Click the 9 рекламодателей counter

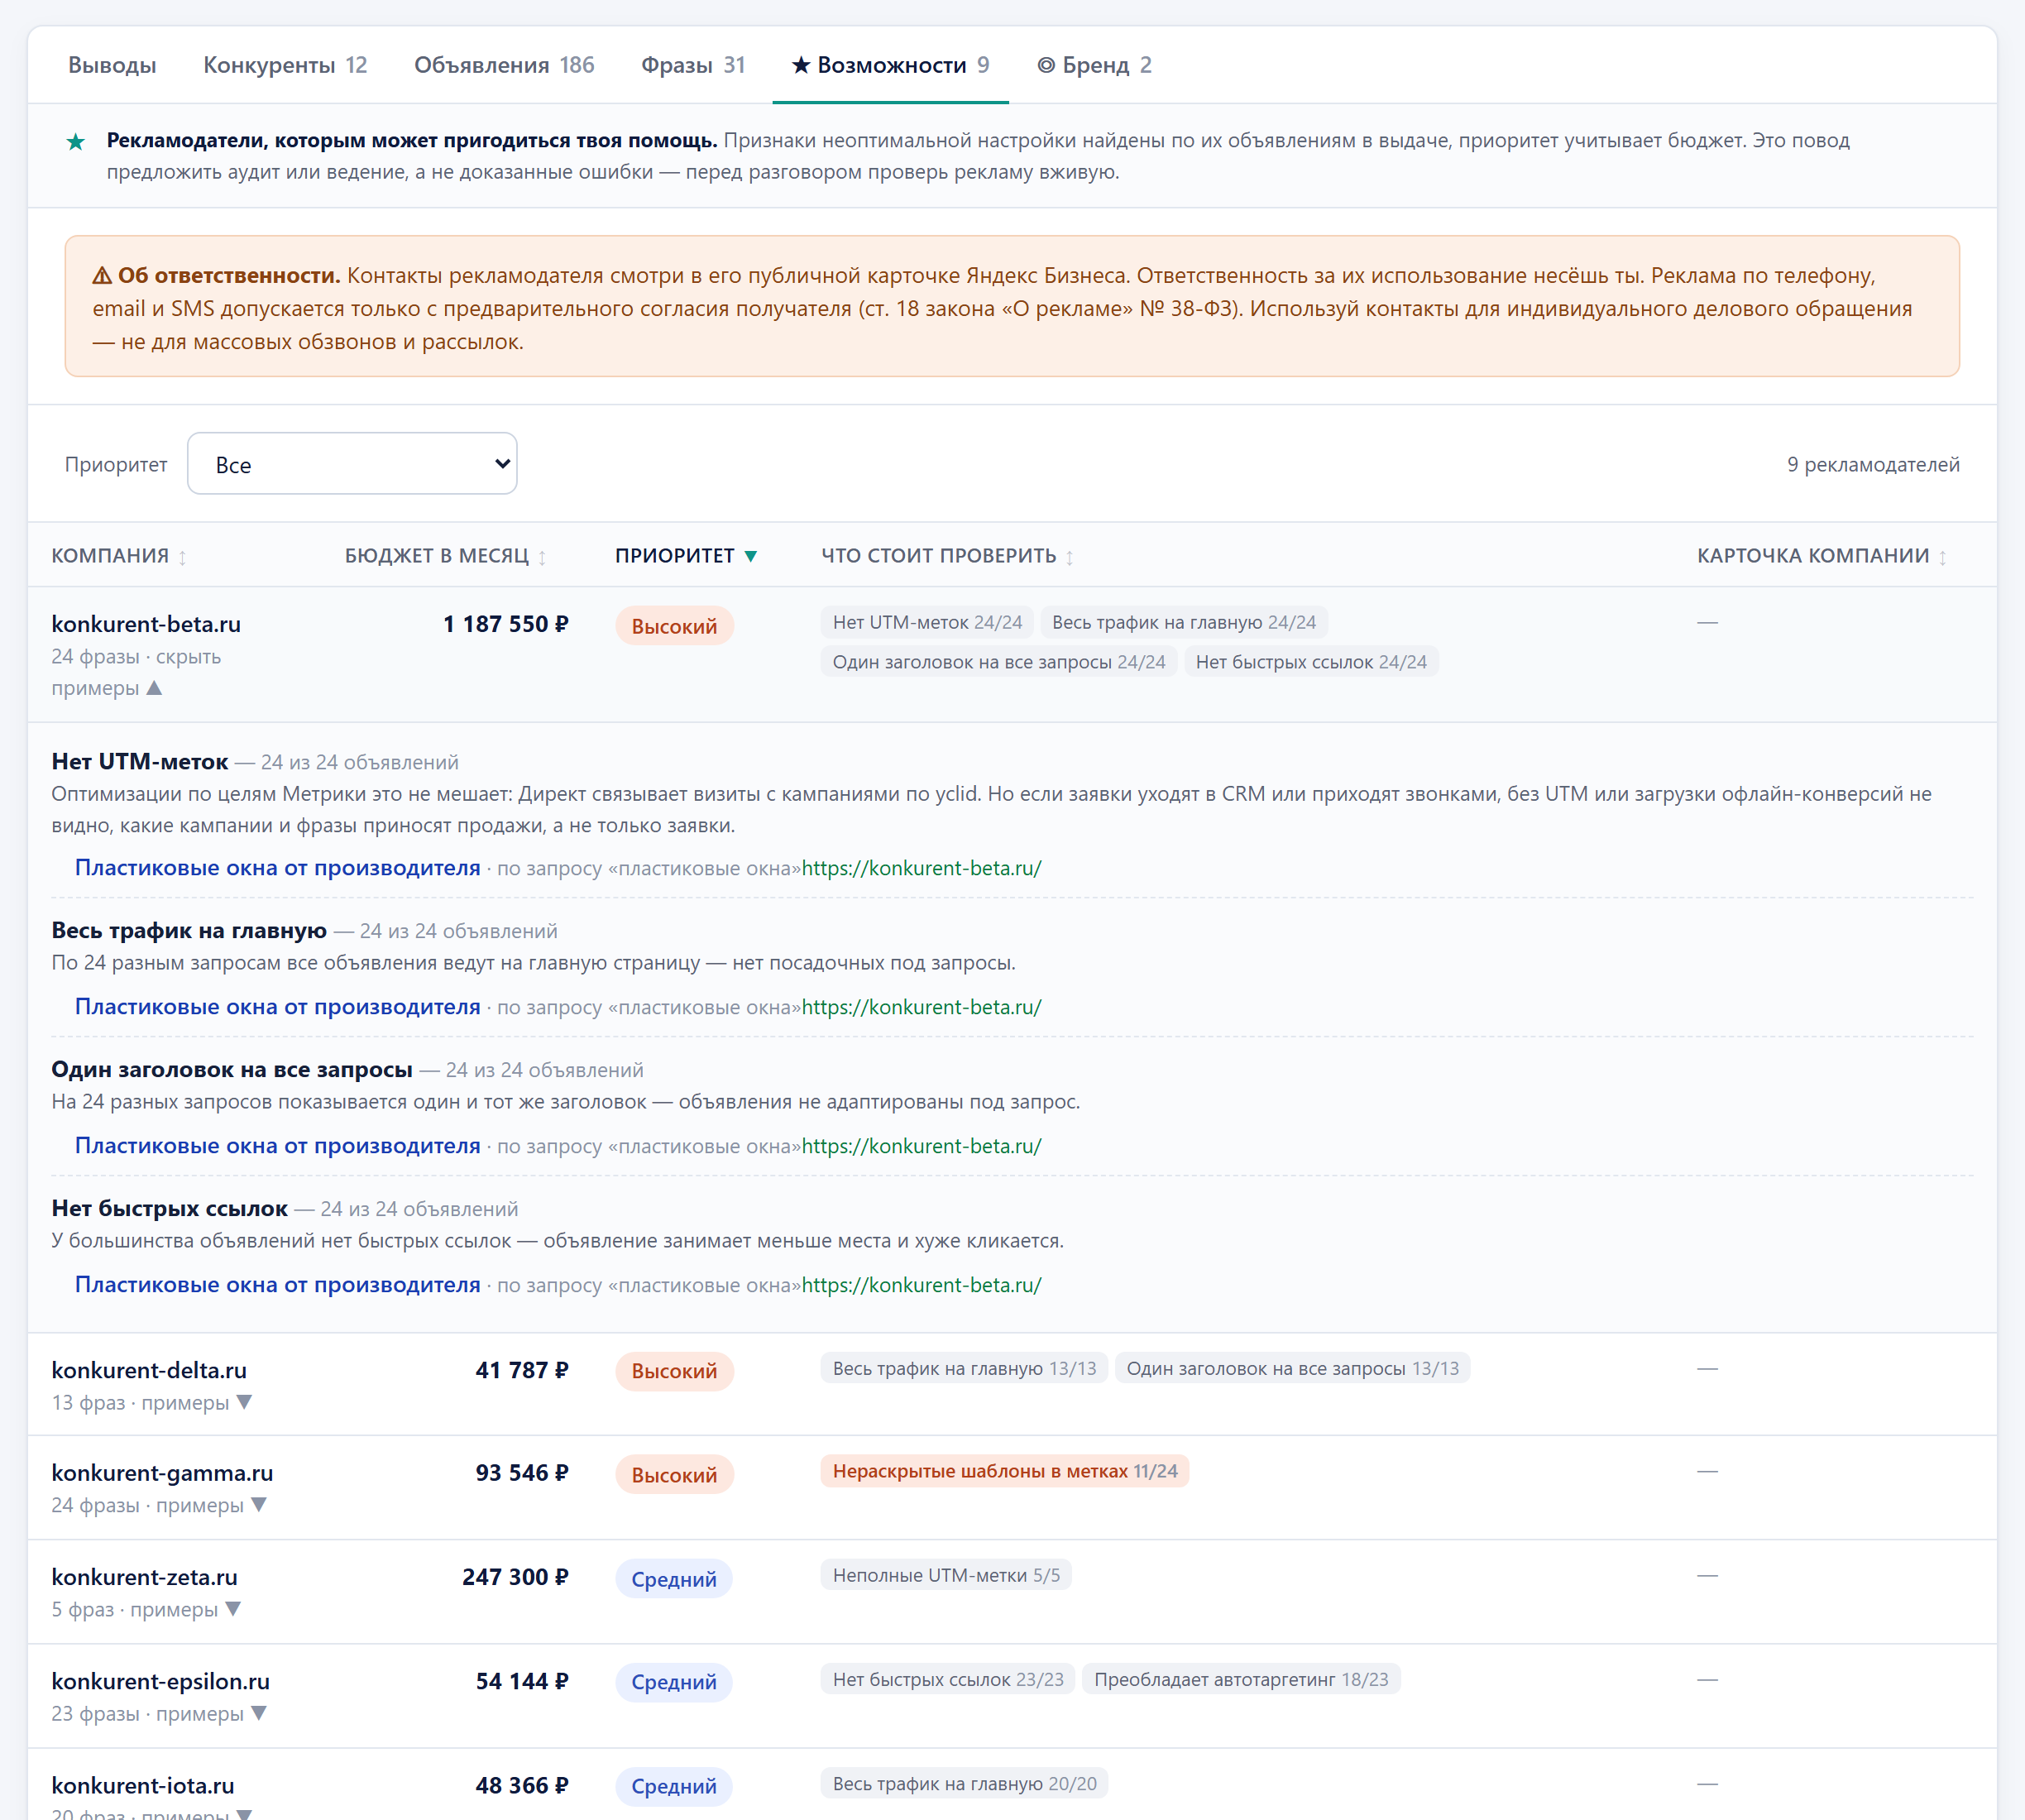click(1873, 464)
